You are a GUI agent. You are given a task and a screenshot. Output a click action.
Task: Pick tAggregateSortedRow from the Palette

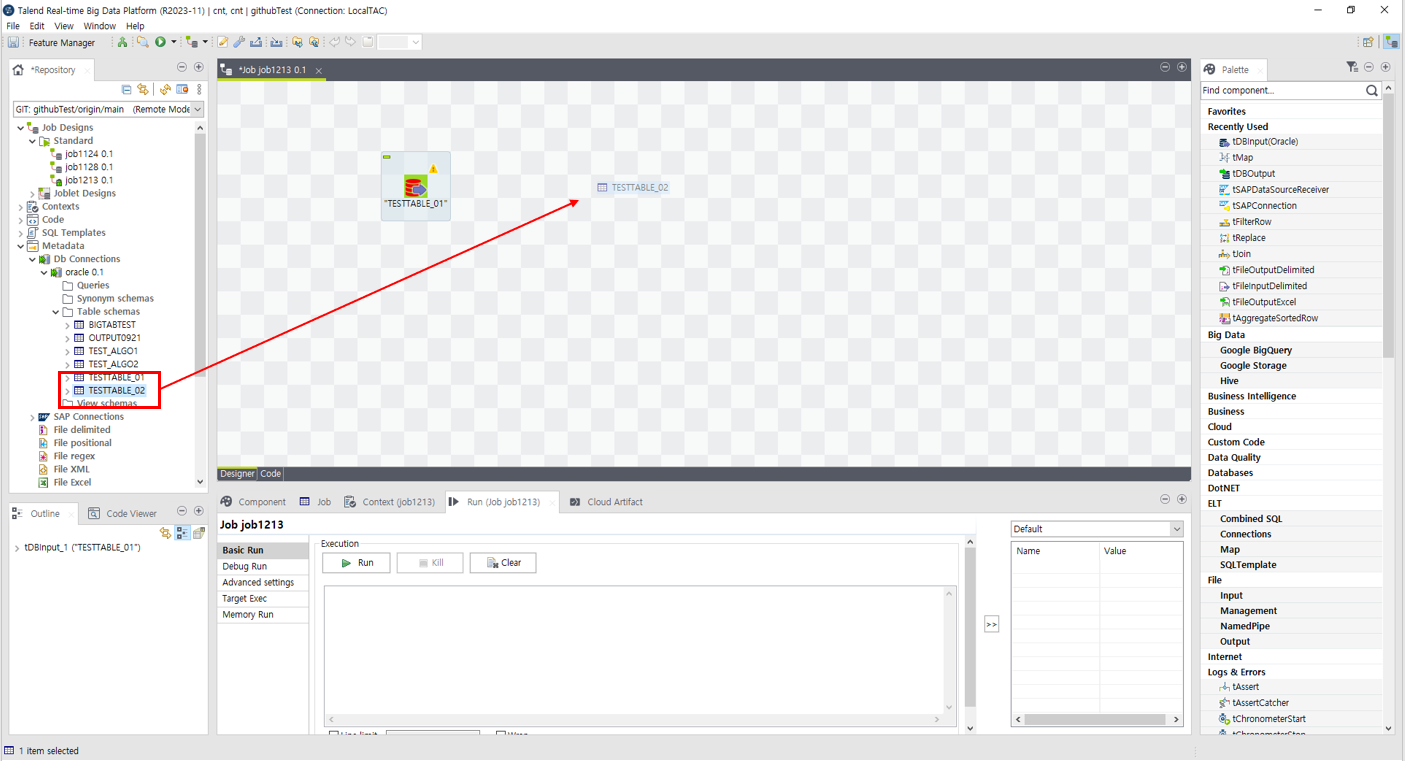click(x=1274, y=318)
